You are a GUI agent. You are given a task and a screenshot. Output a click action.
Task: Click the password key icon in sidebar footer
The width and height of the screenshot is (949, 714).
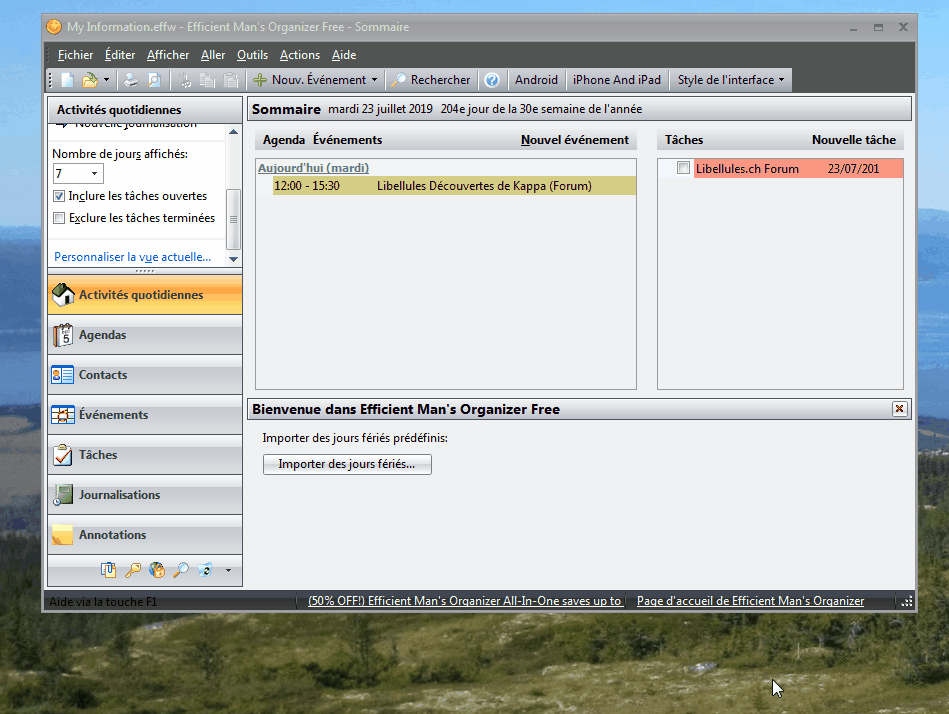pos(133,570)
